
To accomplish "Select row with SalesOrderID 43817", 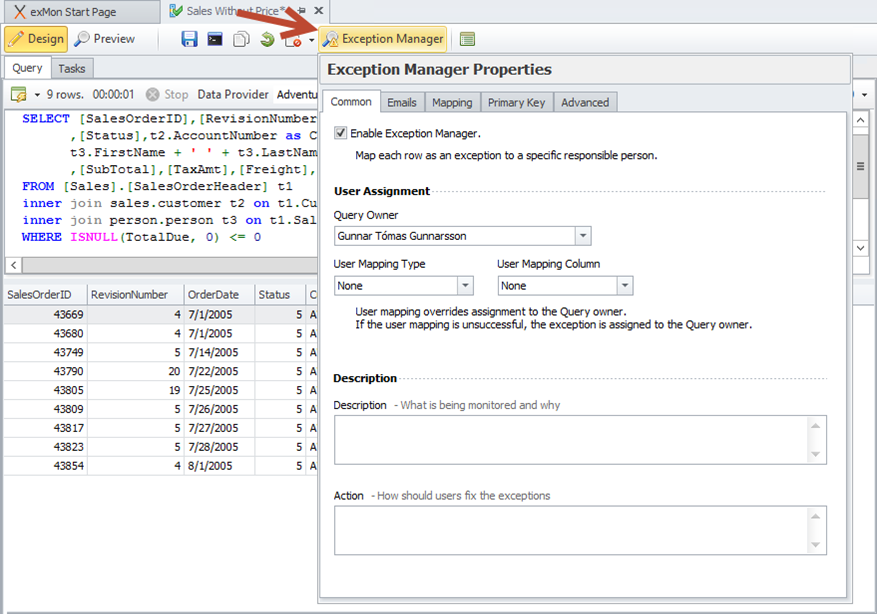I will point(161,428).
